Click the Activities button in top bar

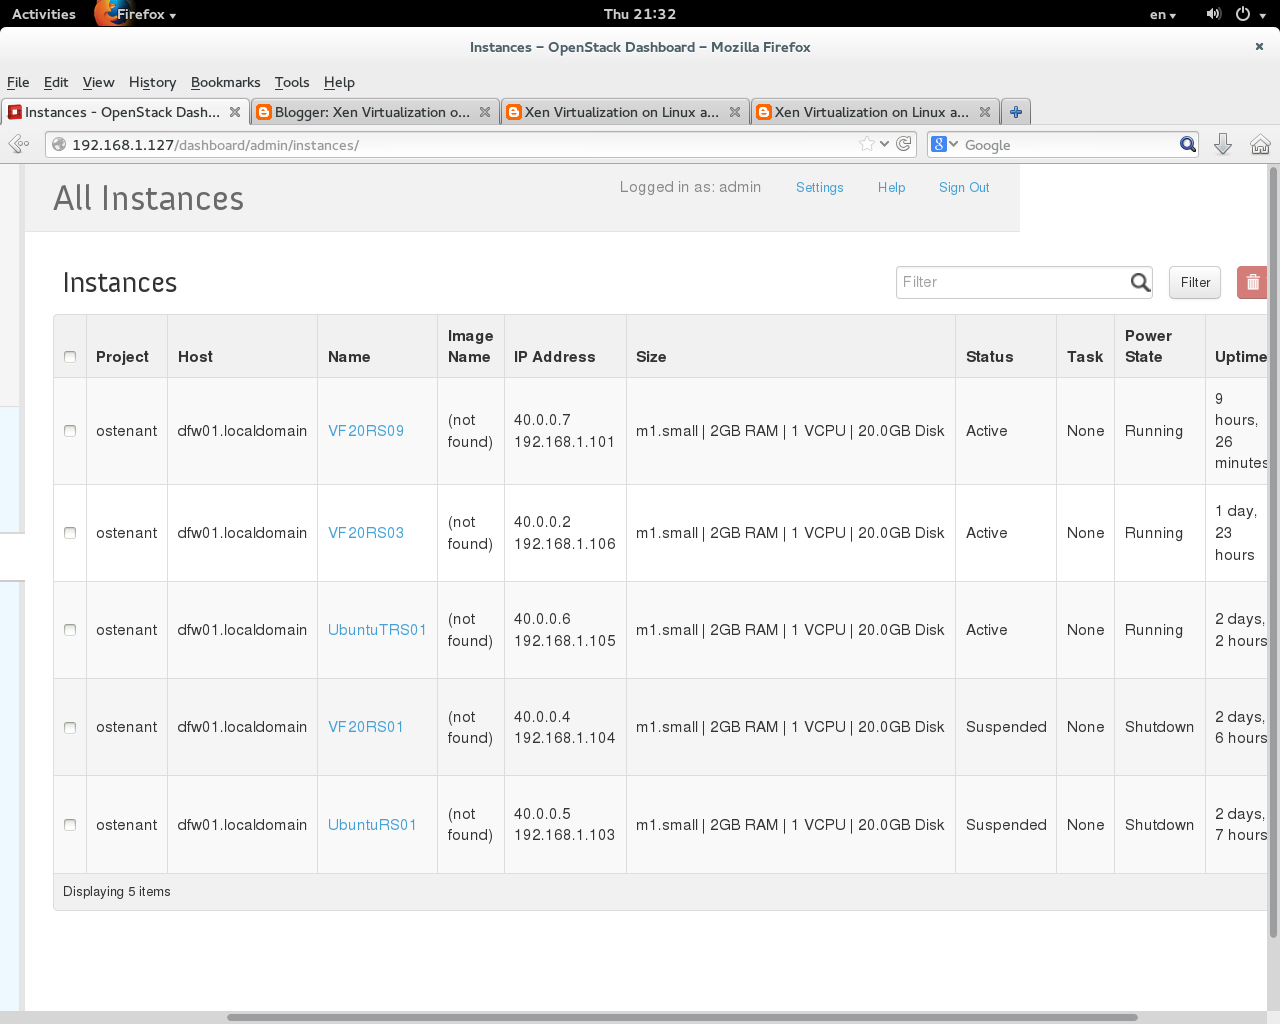pos(44,14)
